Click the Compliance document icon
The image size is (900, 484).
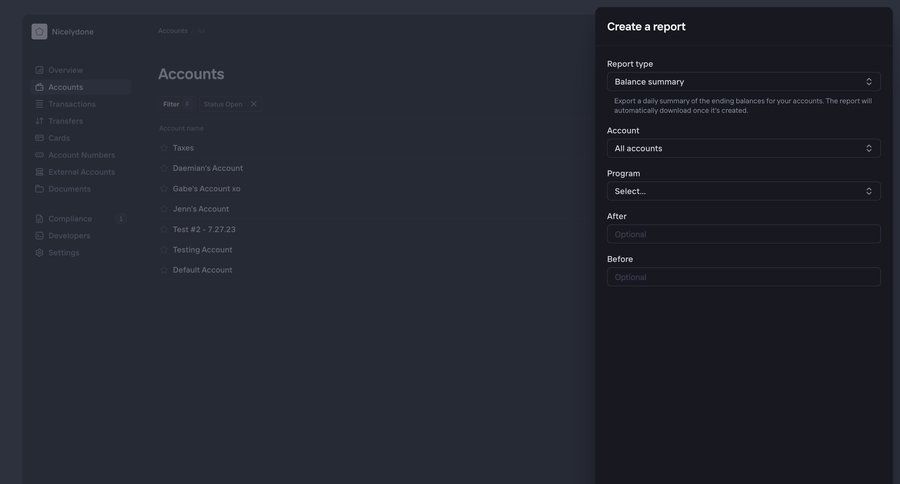tap(39, 219)
